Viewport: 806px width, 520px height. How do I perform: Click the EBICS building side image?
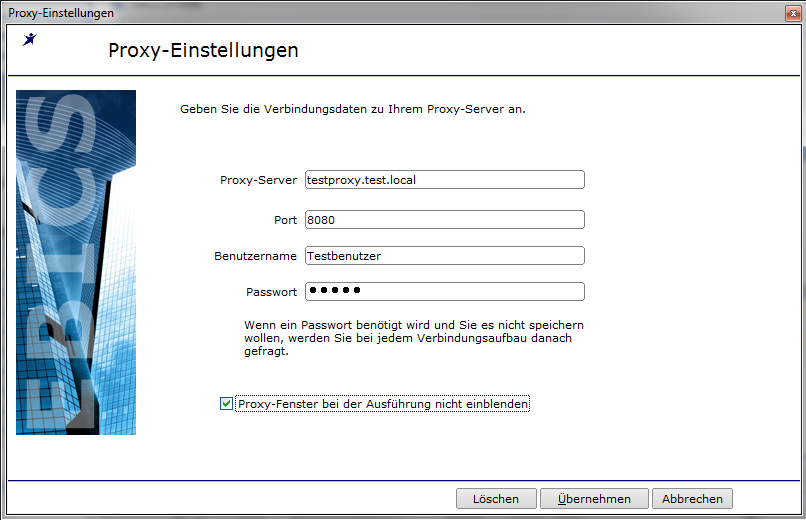click(x=76, y=263)
